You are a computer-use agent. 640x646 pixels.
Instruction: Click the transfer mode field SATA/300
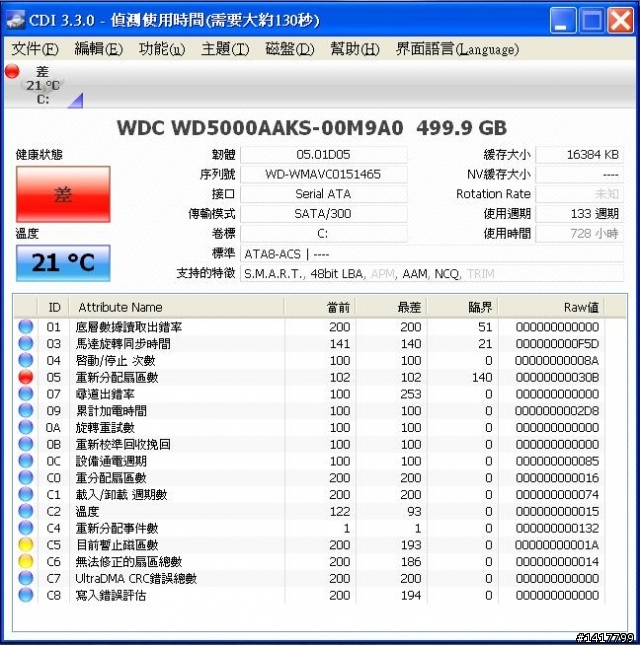[x=324, y=214]
